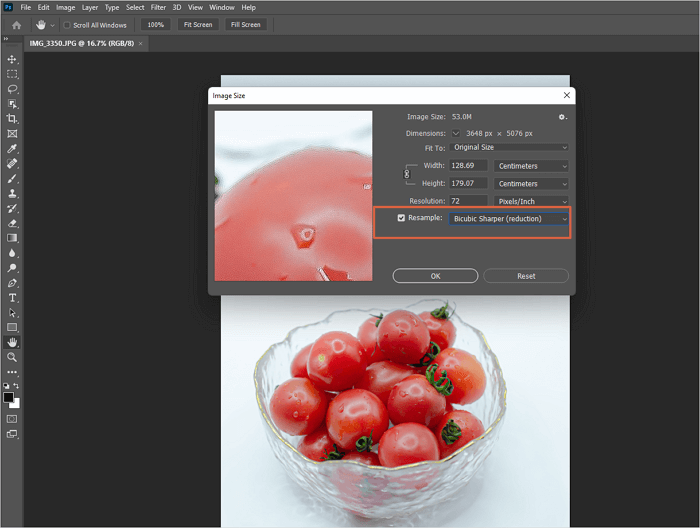
Task: Open the Fit To dropdown
Action: (508, 147)
